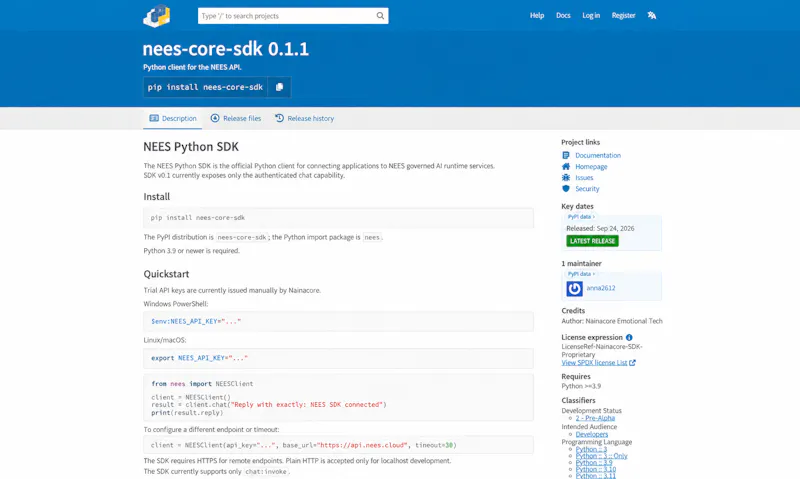Click the anna2612 maintainer avatar
Screen dimensions: 800x479
pos(574,288)
